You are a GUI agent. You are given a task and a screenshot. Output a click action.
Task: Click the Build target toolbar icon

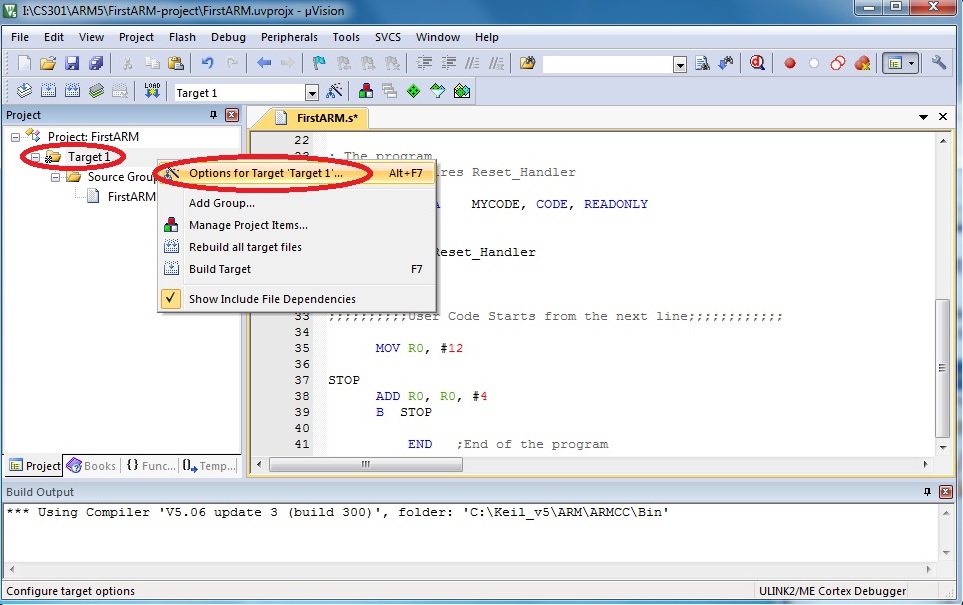click(48, 92)
